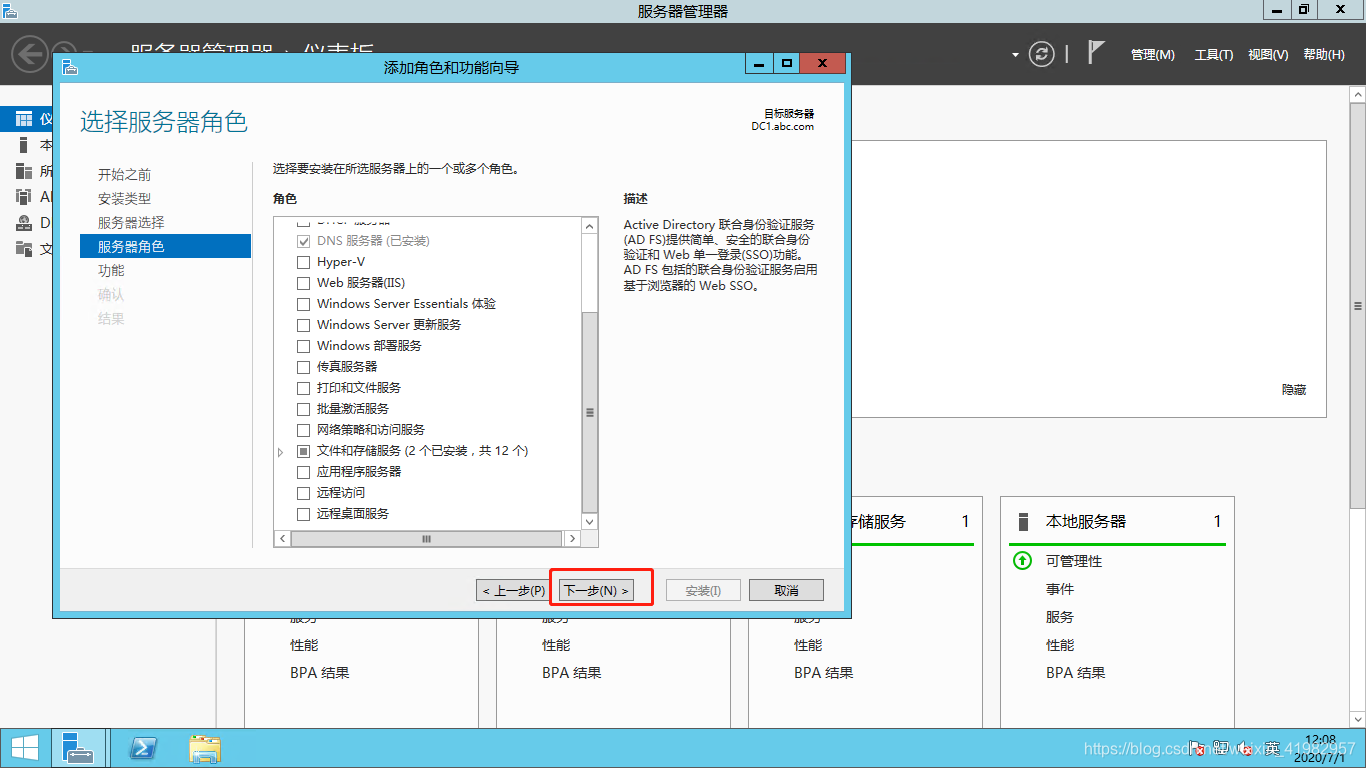
Task: Click 下一步(N) button
Action: tap(597, 590)
